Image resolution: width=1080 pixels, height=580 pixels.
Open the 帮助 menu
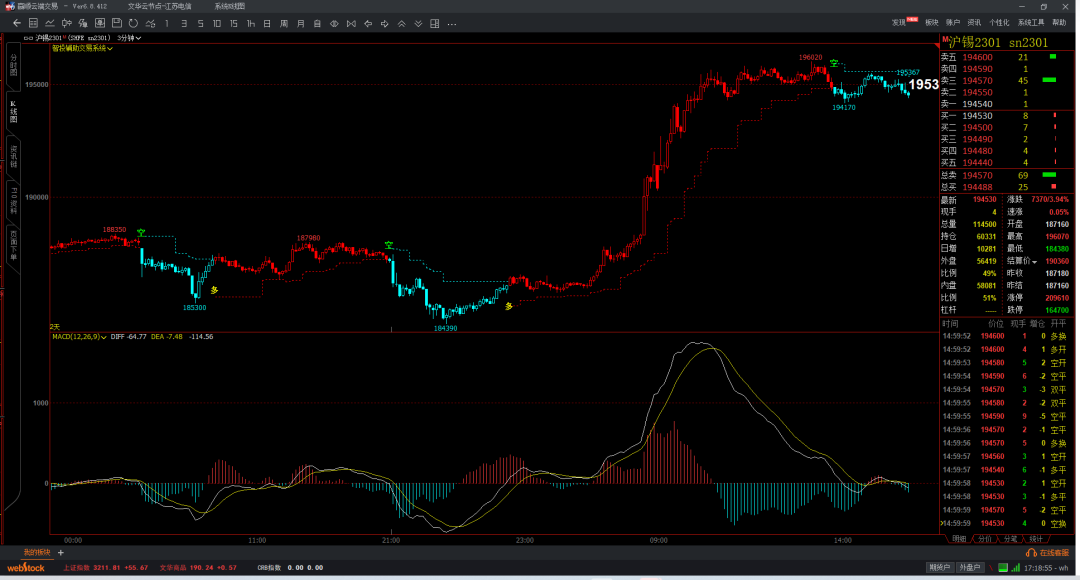click(1059, 23)
